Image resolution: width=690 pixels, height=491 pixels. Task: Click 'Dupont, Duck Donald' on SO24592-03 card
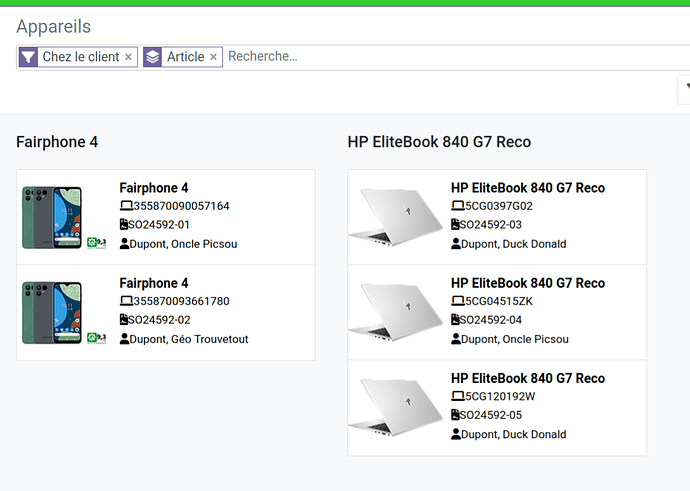click(514, 244)
